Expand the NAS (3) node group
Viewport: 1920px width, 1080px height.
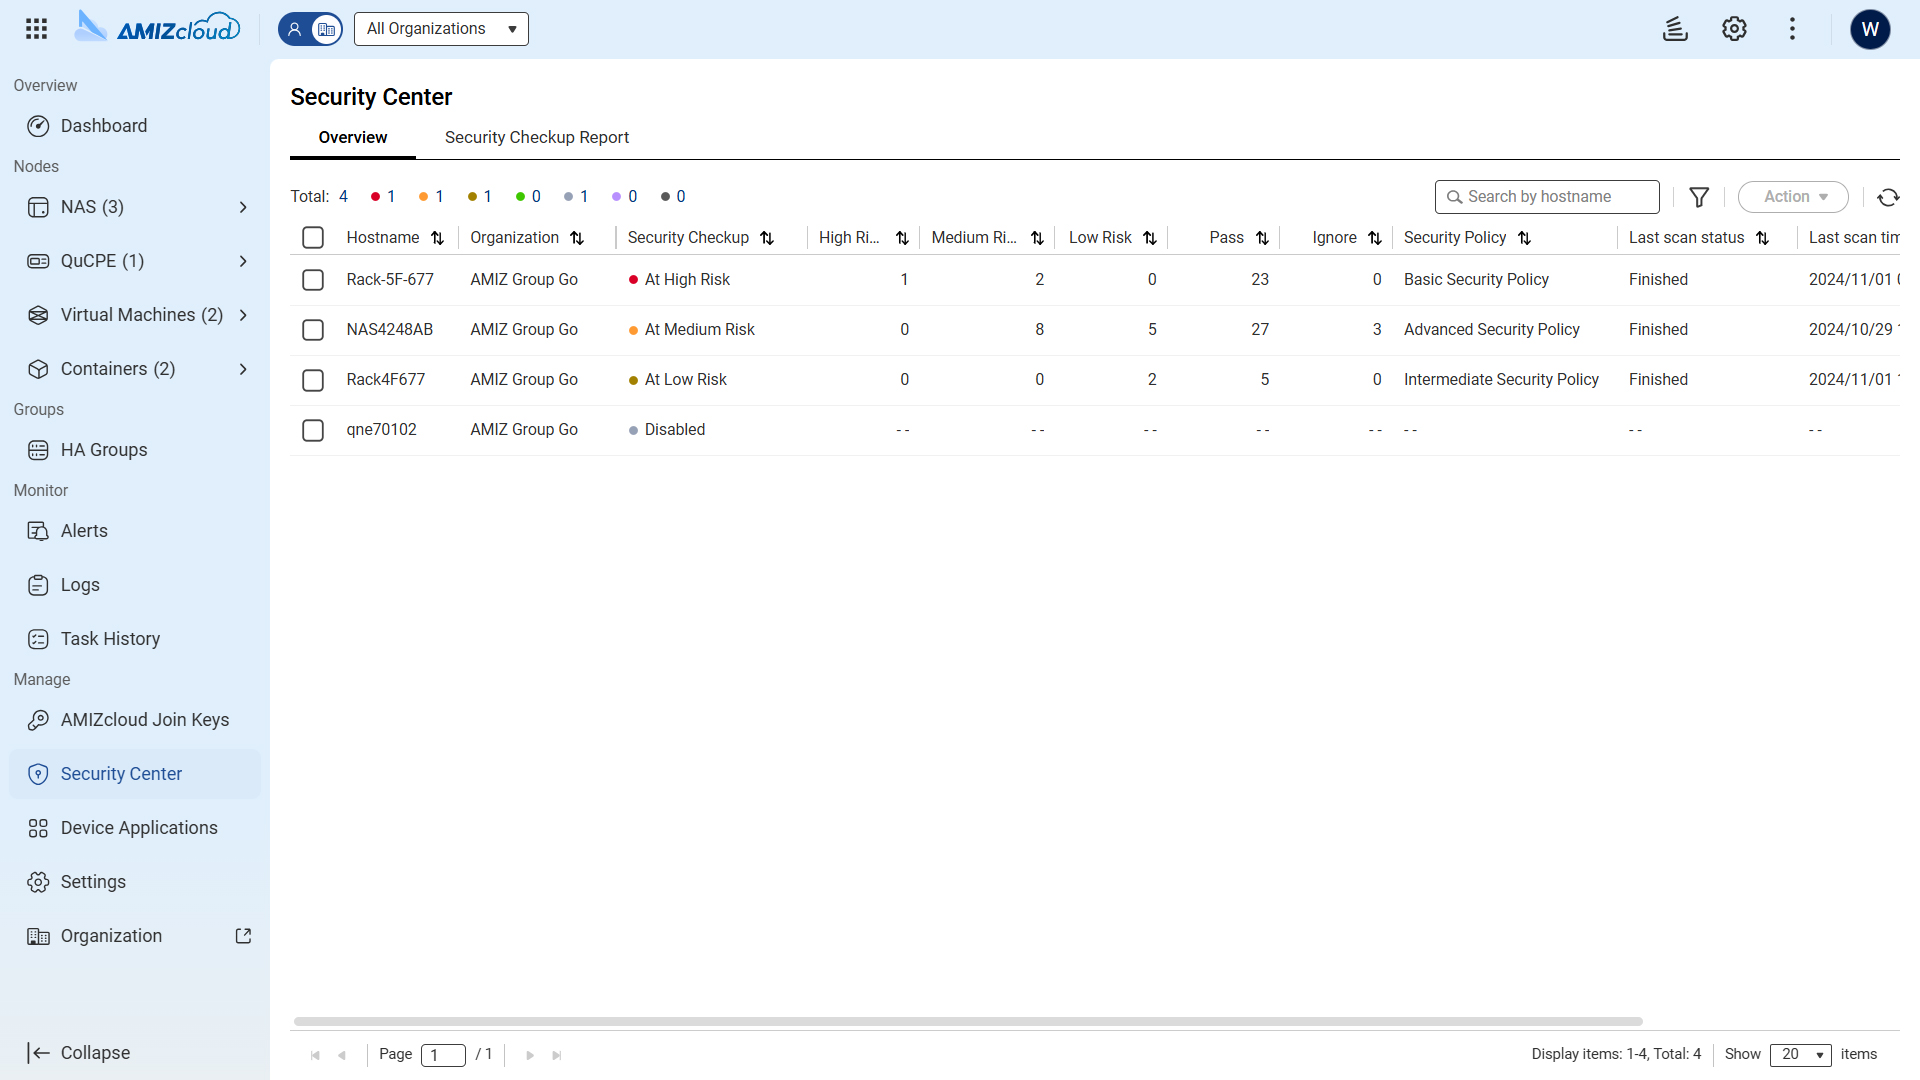pos(242,207)
